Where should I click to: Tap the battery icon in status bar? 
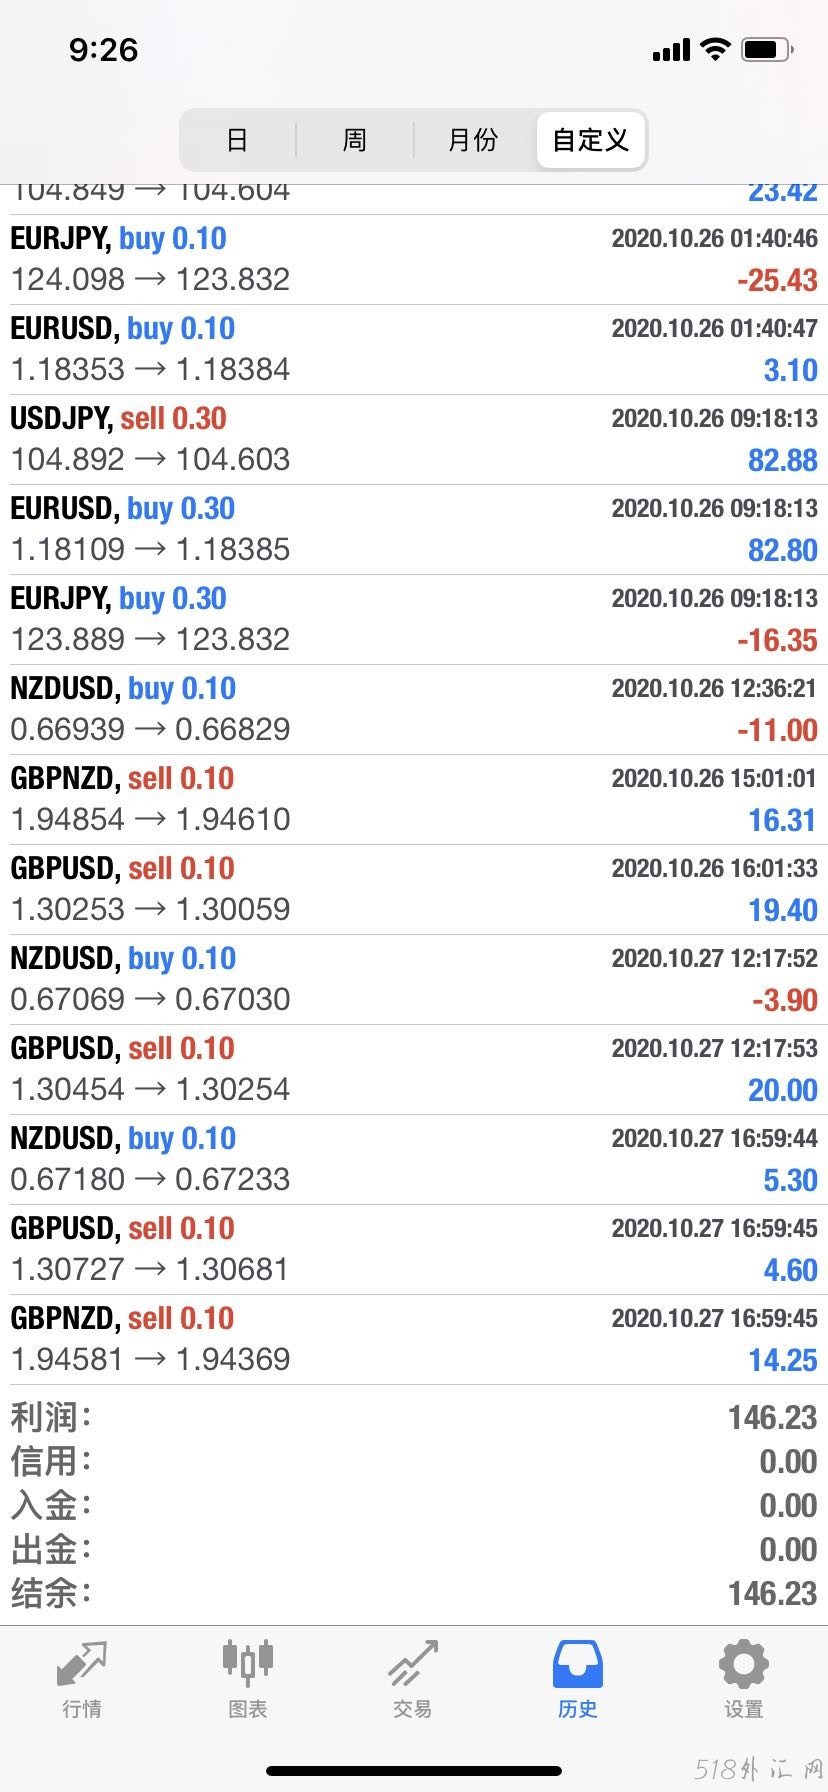coord(768,49)
